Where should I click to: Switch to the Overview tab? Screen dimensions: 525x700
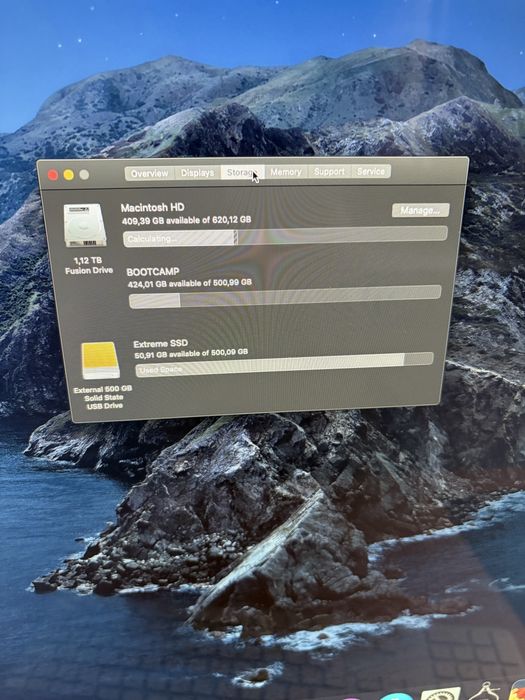tap(150, 173)
